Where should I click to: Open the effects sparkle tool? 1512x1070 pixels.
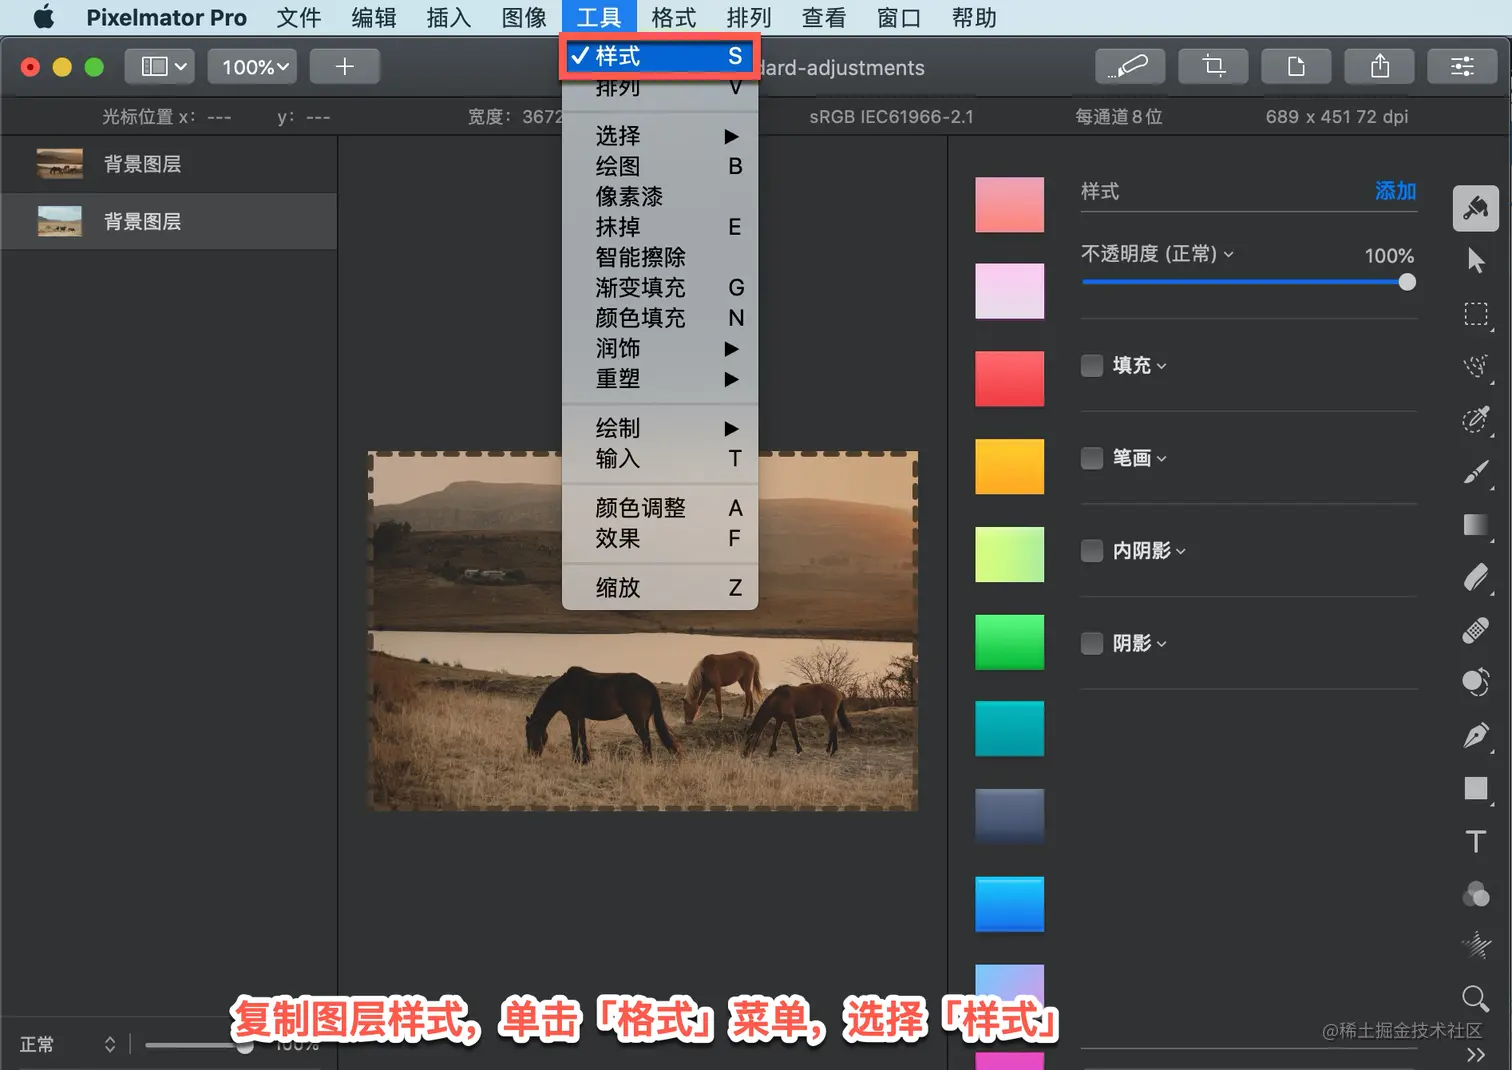[1475, 945]
